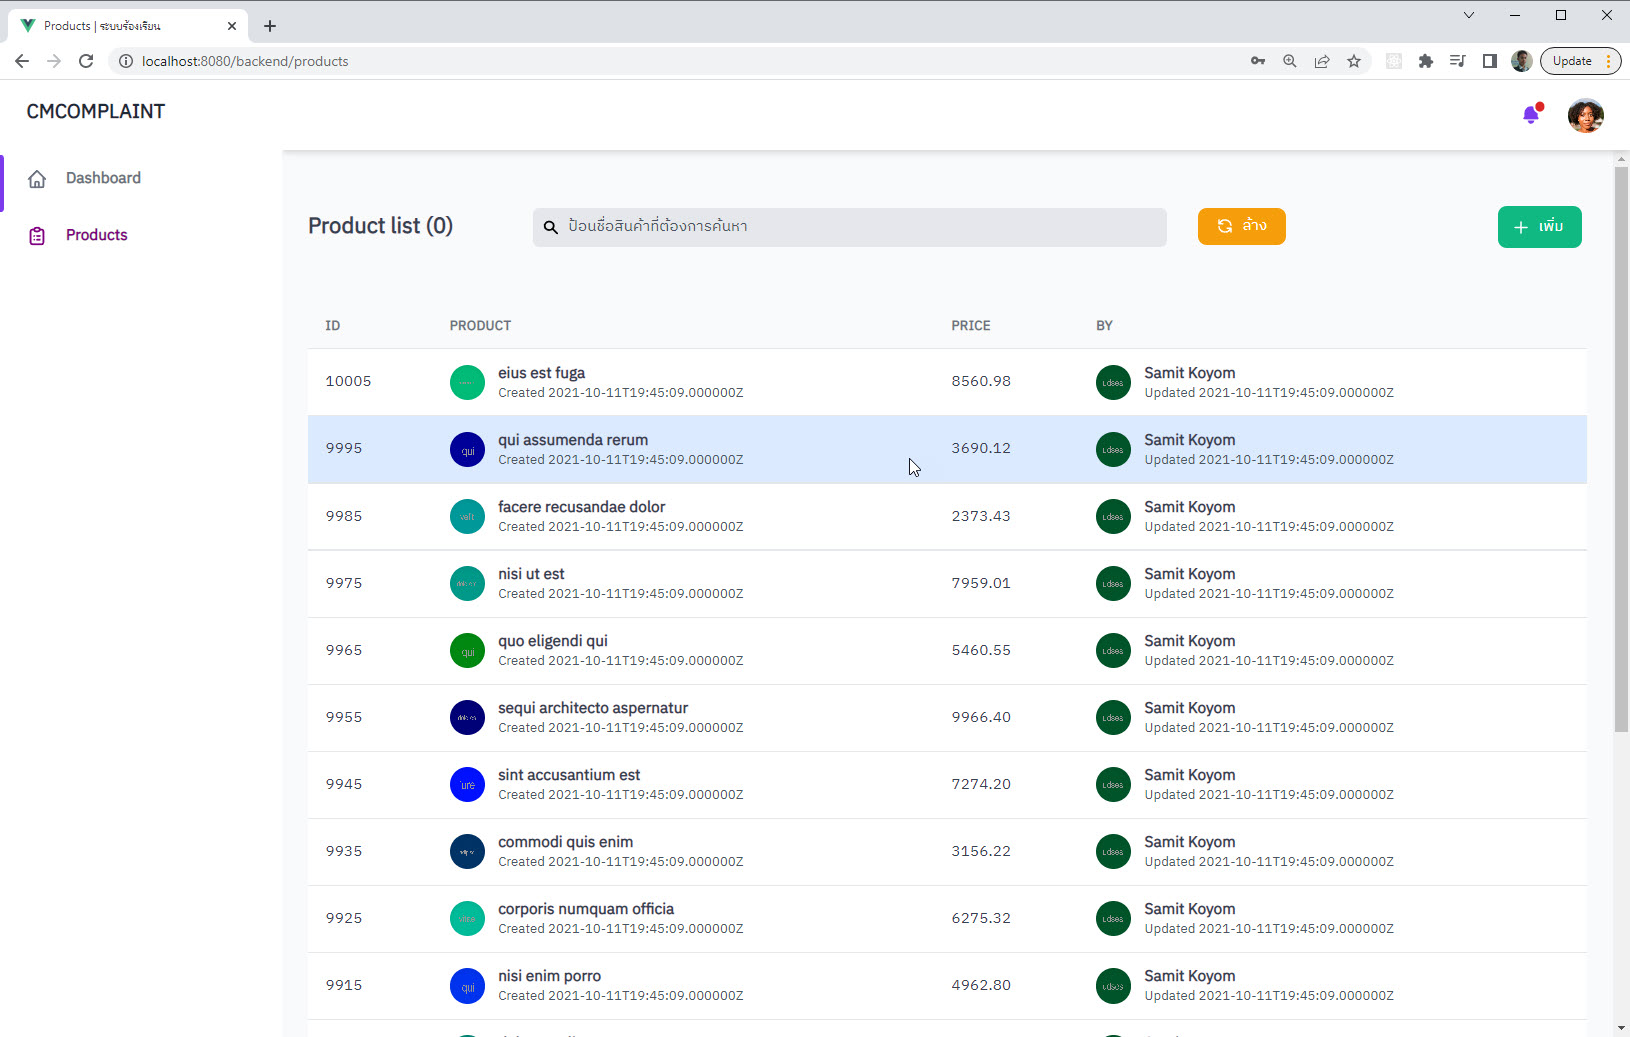1630x1037 pixels.
Task: Click product thumbnail for sequi architecto aspernatur
Action: (467, 717)
